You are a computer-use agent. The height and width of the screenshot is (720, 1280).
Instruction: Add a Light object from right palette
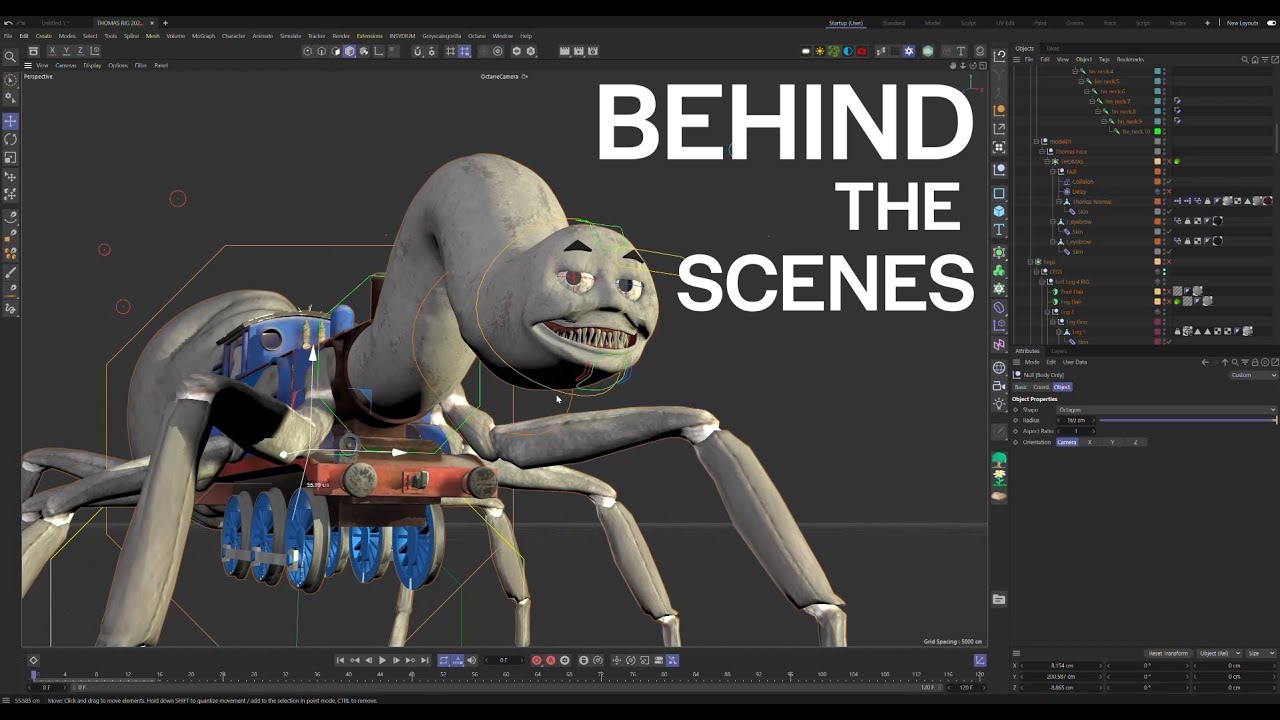[999, 404]
